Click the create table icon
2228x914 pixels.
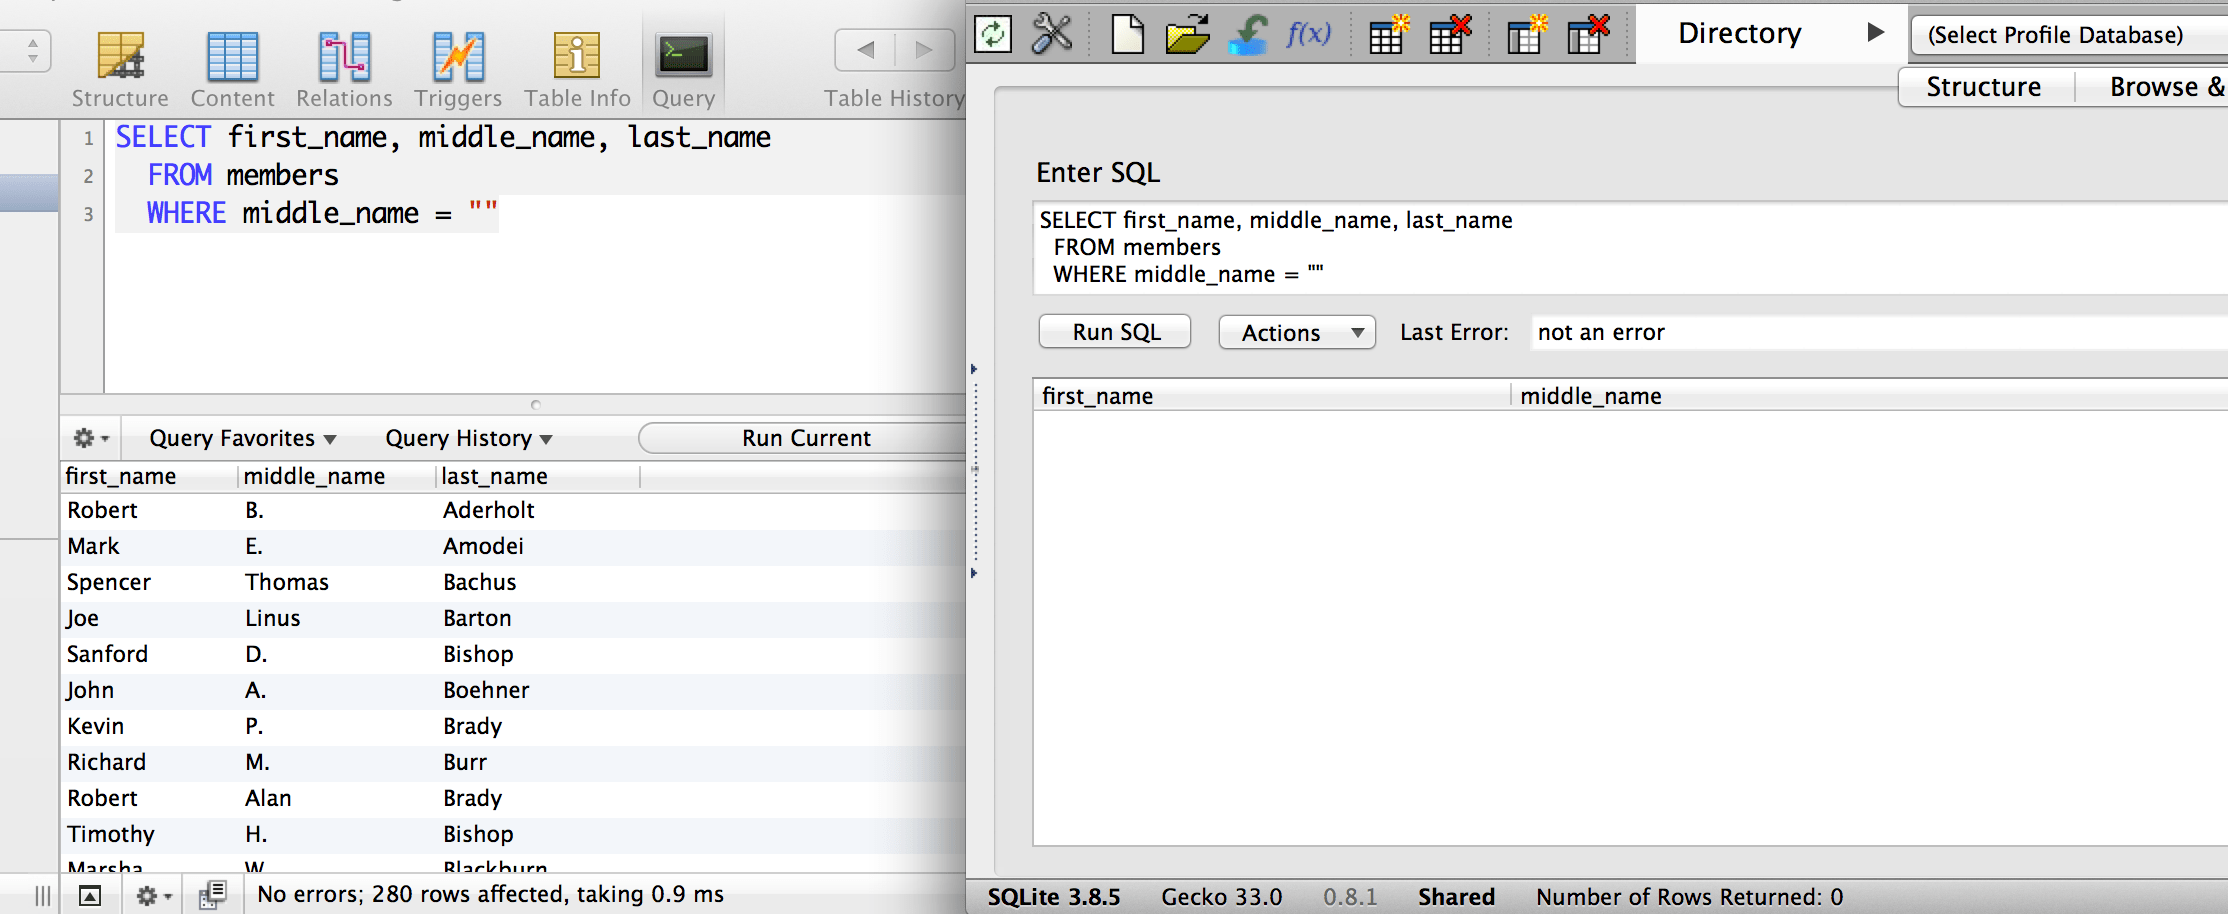[1388, 34]
